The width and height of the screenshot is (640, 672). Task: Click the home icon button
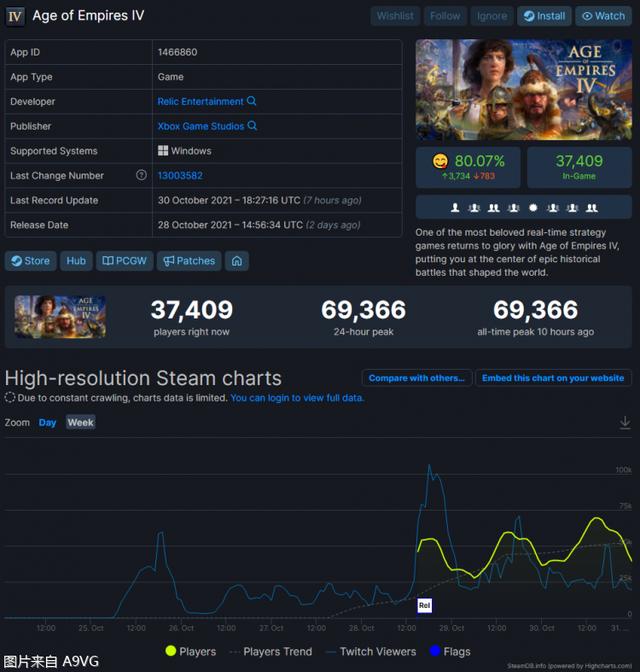tap(237, 261)
